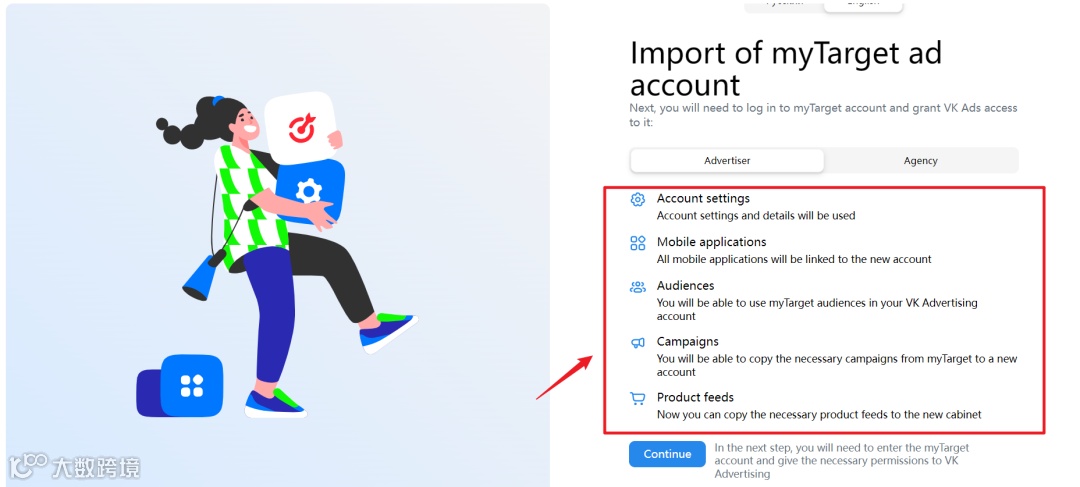This screenshot has height=487, width=1080.
Task: Click the blue gear tile held by woman
Action: (309, 191)
